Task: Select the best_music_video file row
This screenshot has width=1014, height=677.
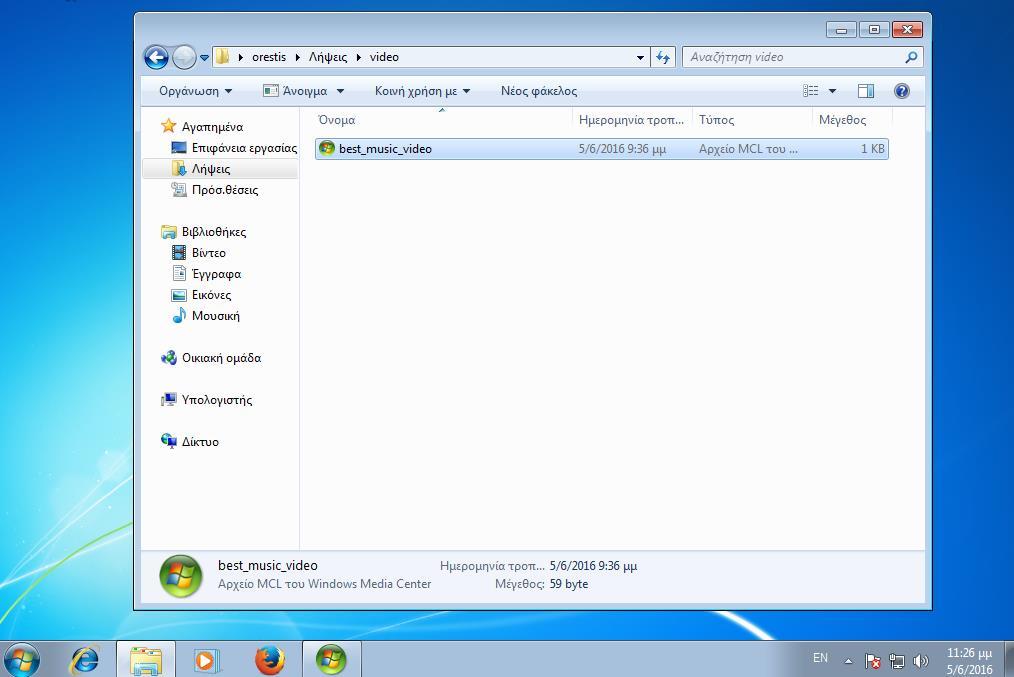Action: pos(601,149)
